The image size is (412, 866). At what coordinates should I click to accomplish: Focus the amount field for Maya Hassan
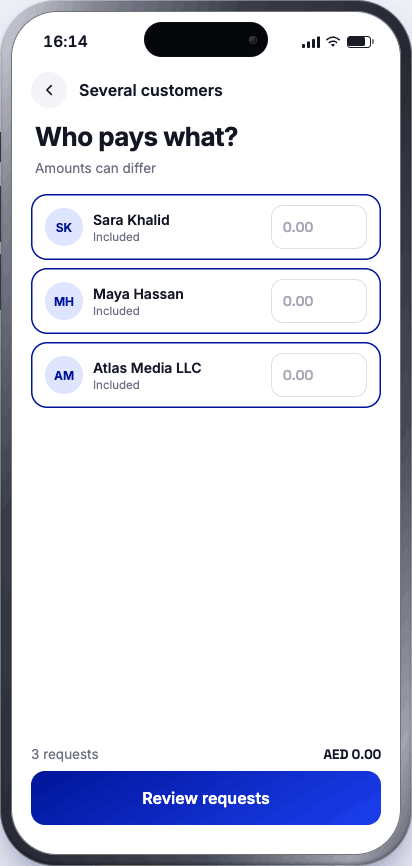(x=319, y=301)
